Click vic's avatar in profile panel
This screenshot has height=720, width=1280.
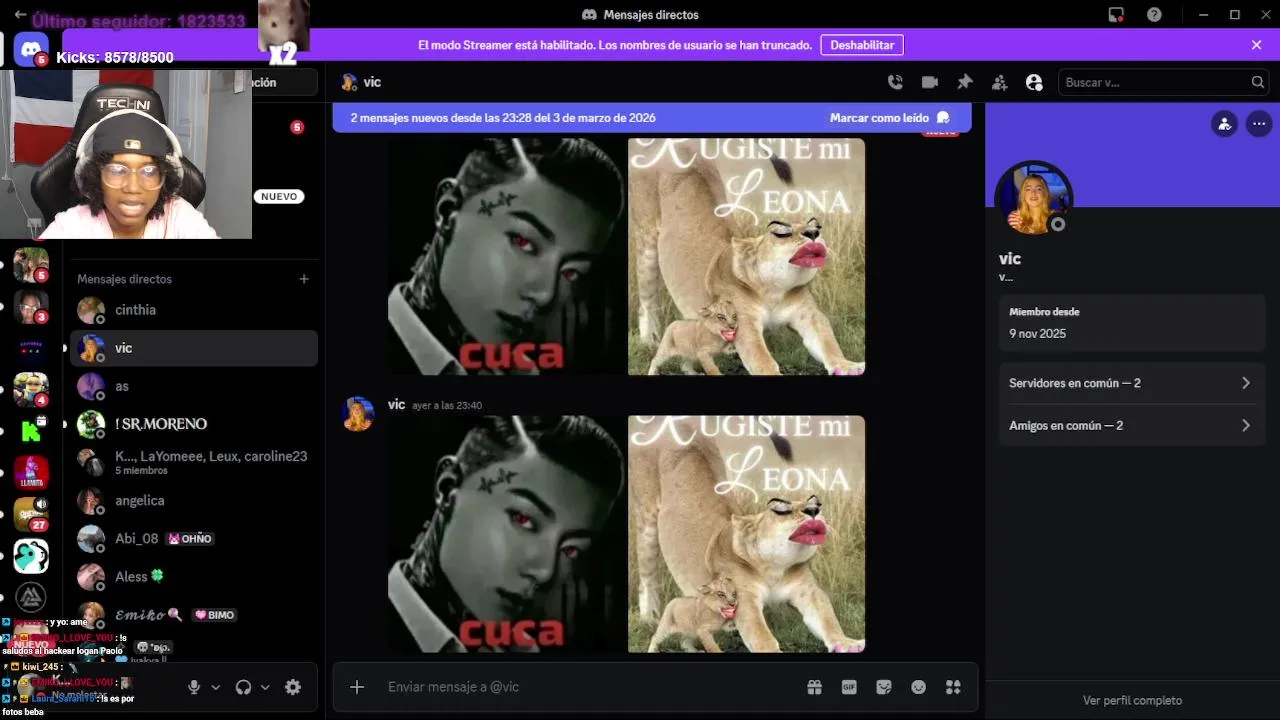coord(1033,199)
